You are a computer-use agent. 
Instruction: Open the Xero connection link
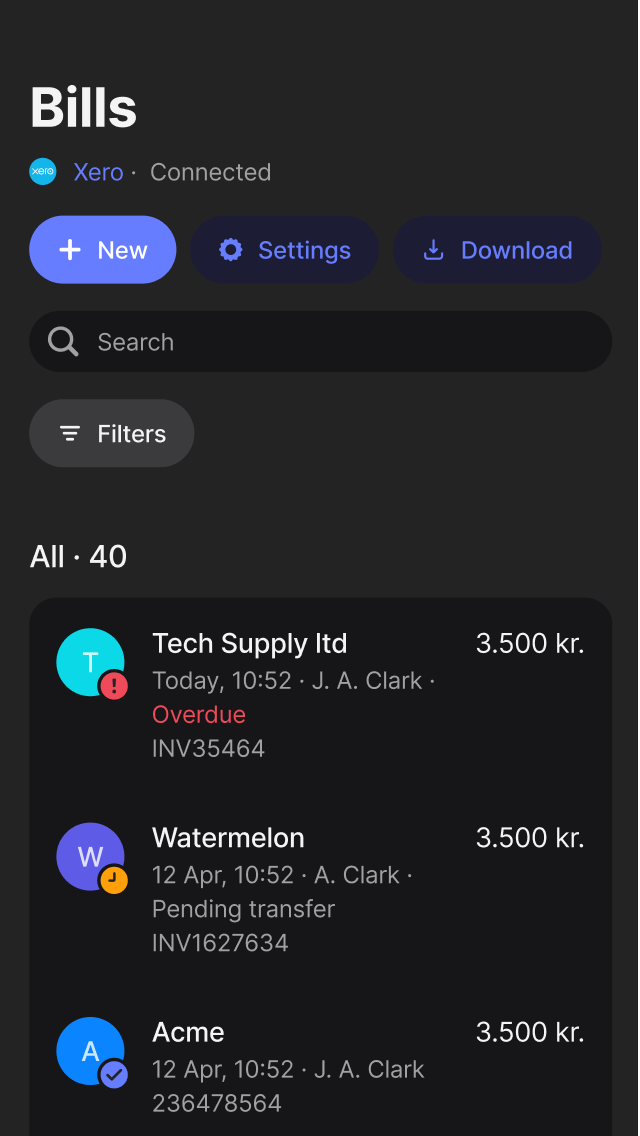pyautogui.click(x=98, y=172)
